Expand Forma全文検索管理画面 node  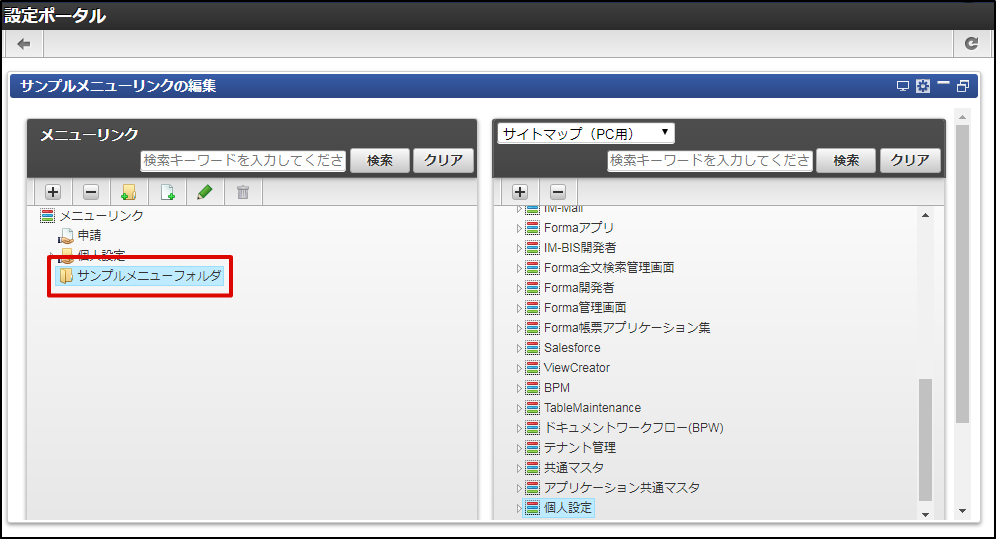pyautogui.click(x=518, y=268)
